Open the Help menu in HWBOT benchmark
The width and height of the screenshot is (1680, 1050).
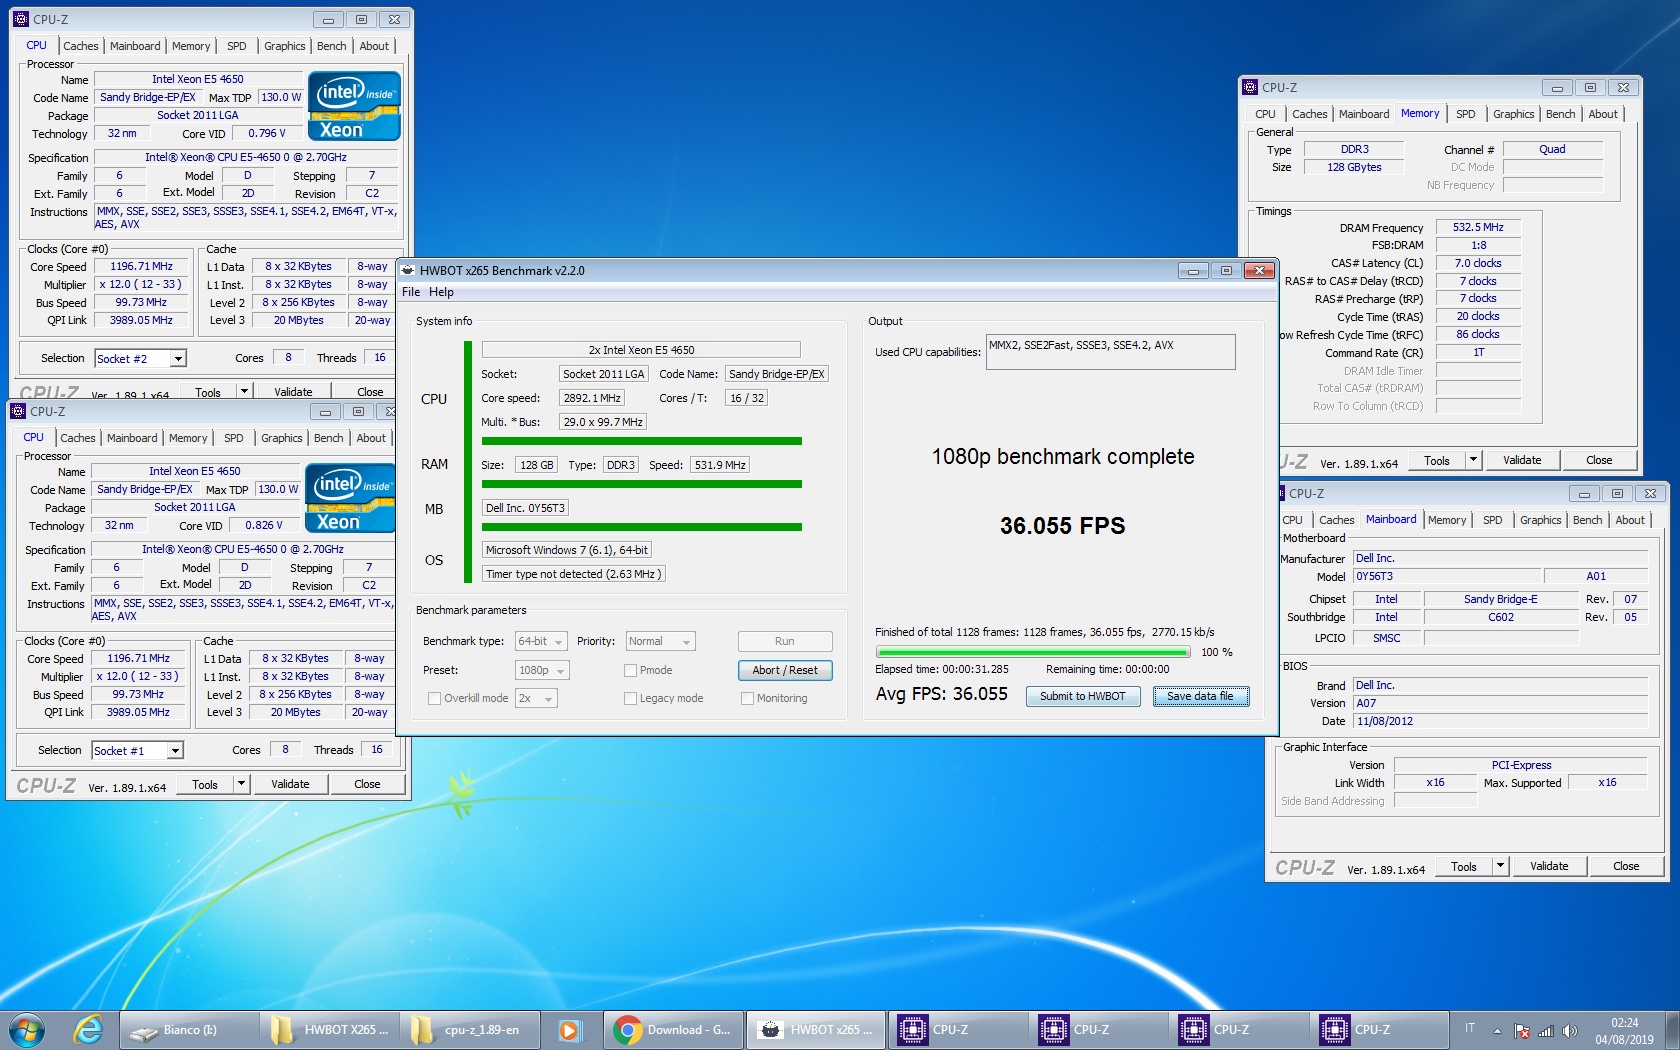(x=441, y=292)
